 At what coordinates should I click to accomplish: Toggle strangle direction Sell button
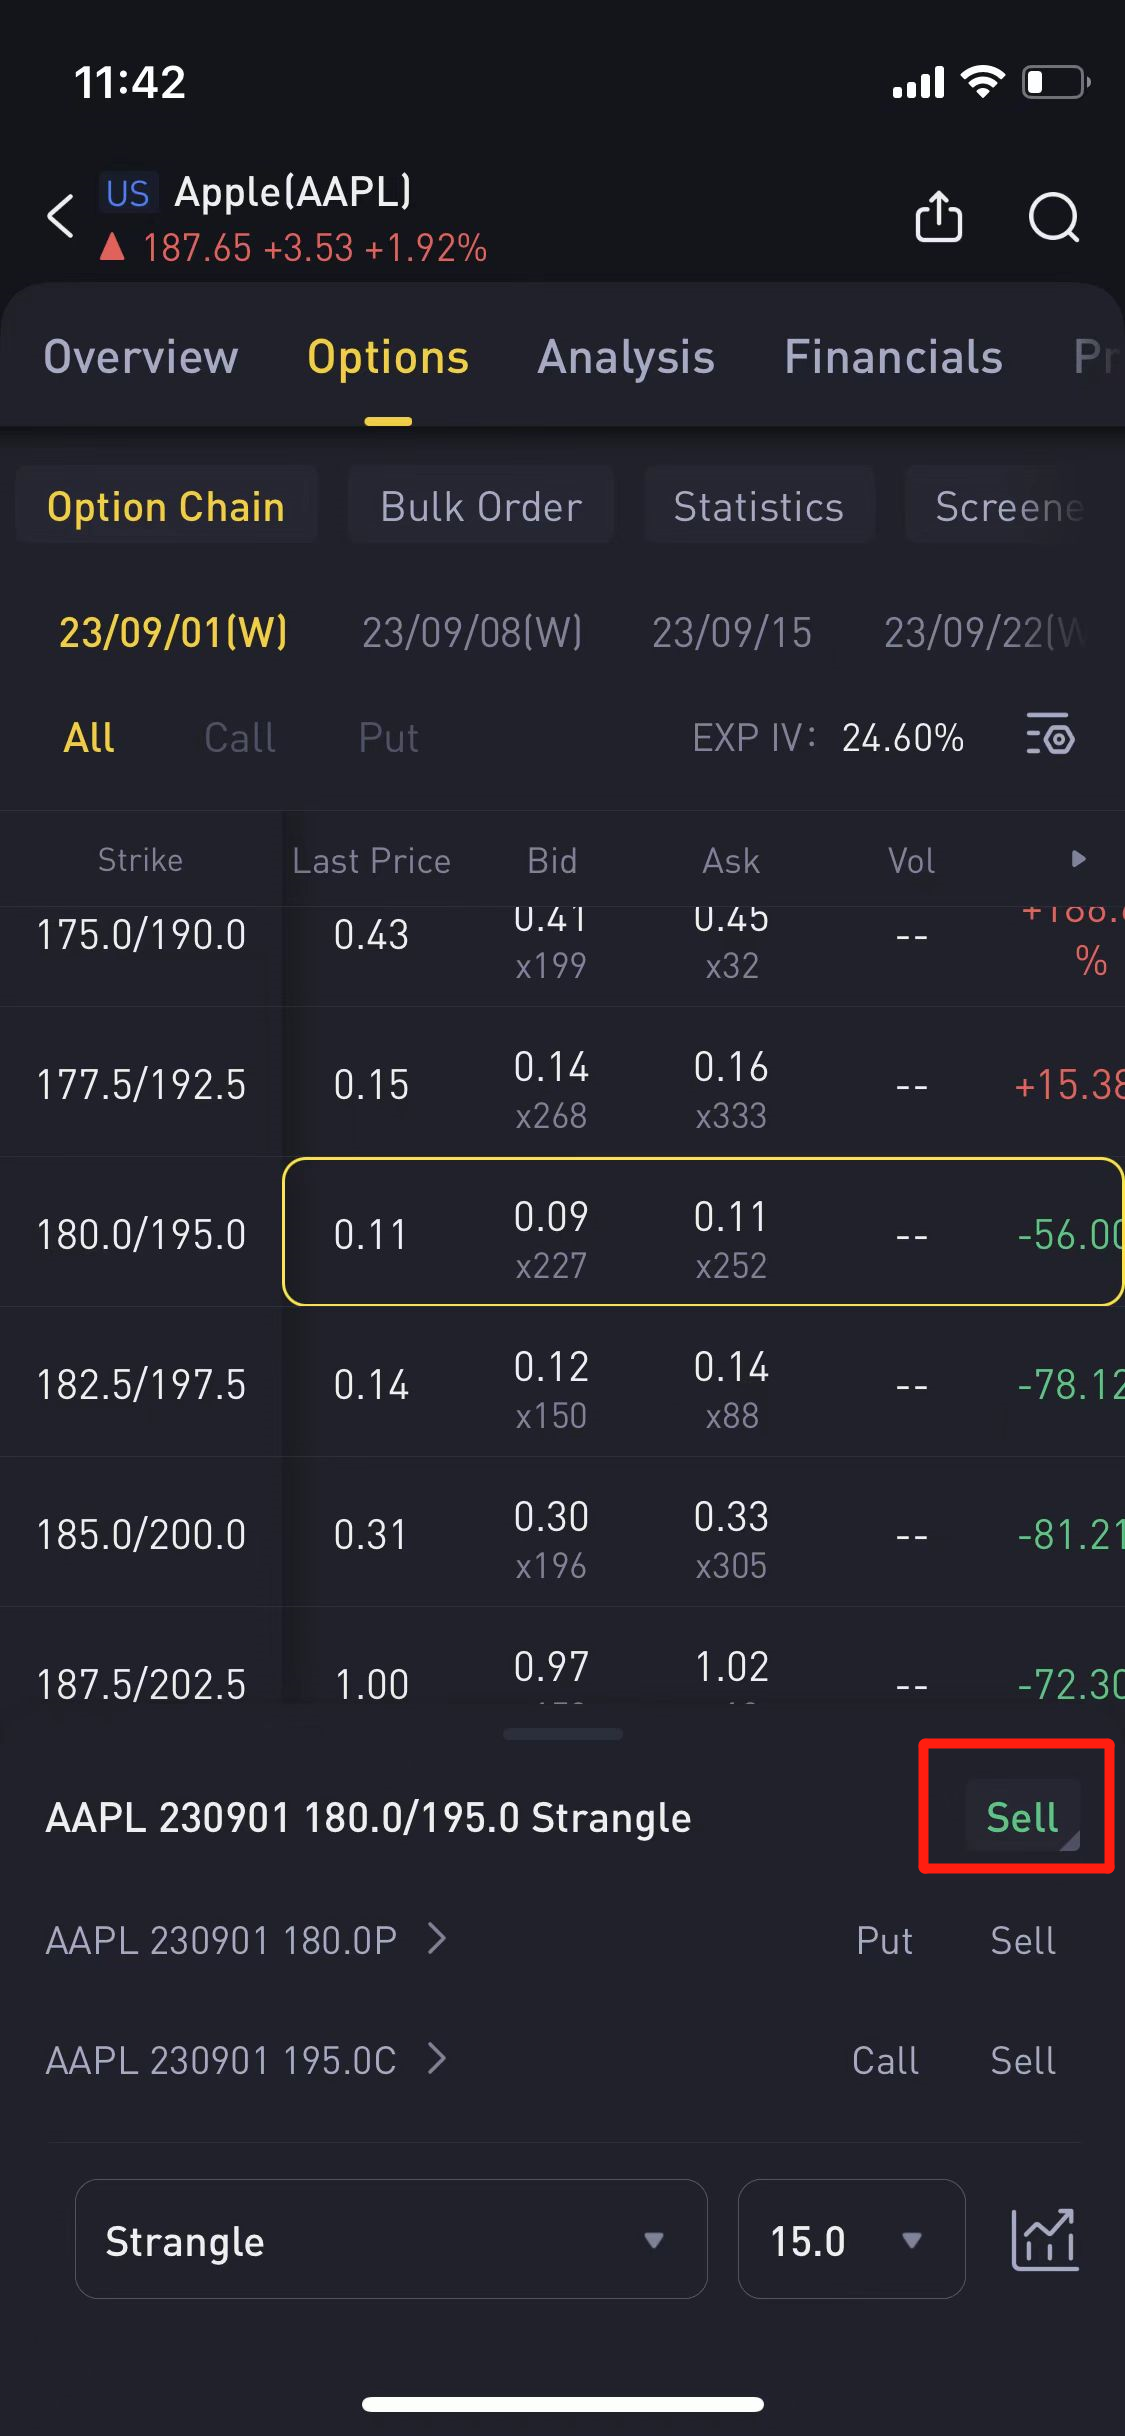pos(1021,1817)
